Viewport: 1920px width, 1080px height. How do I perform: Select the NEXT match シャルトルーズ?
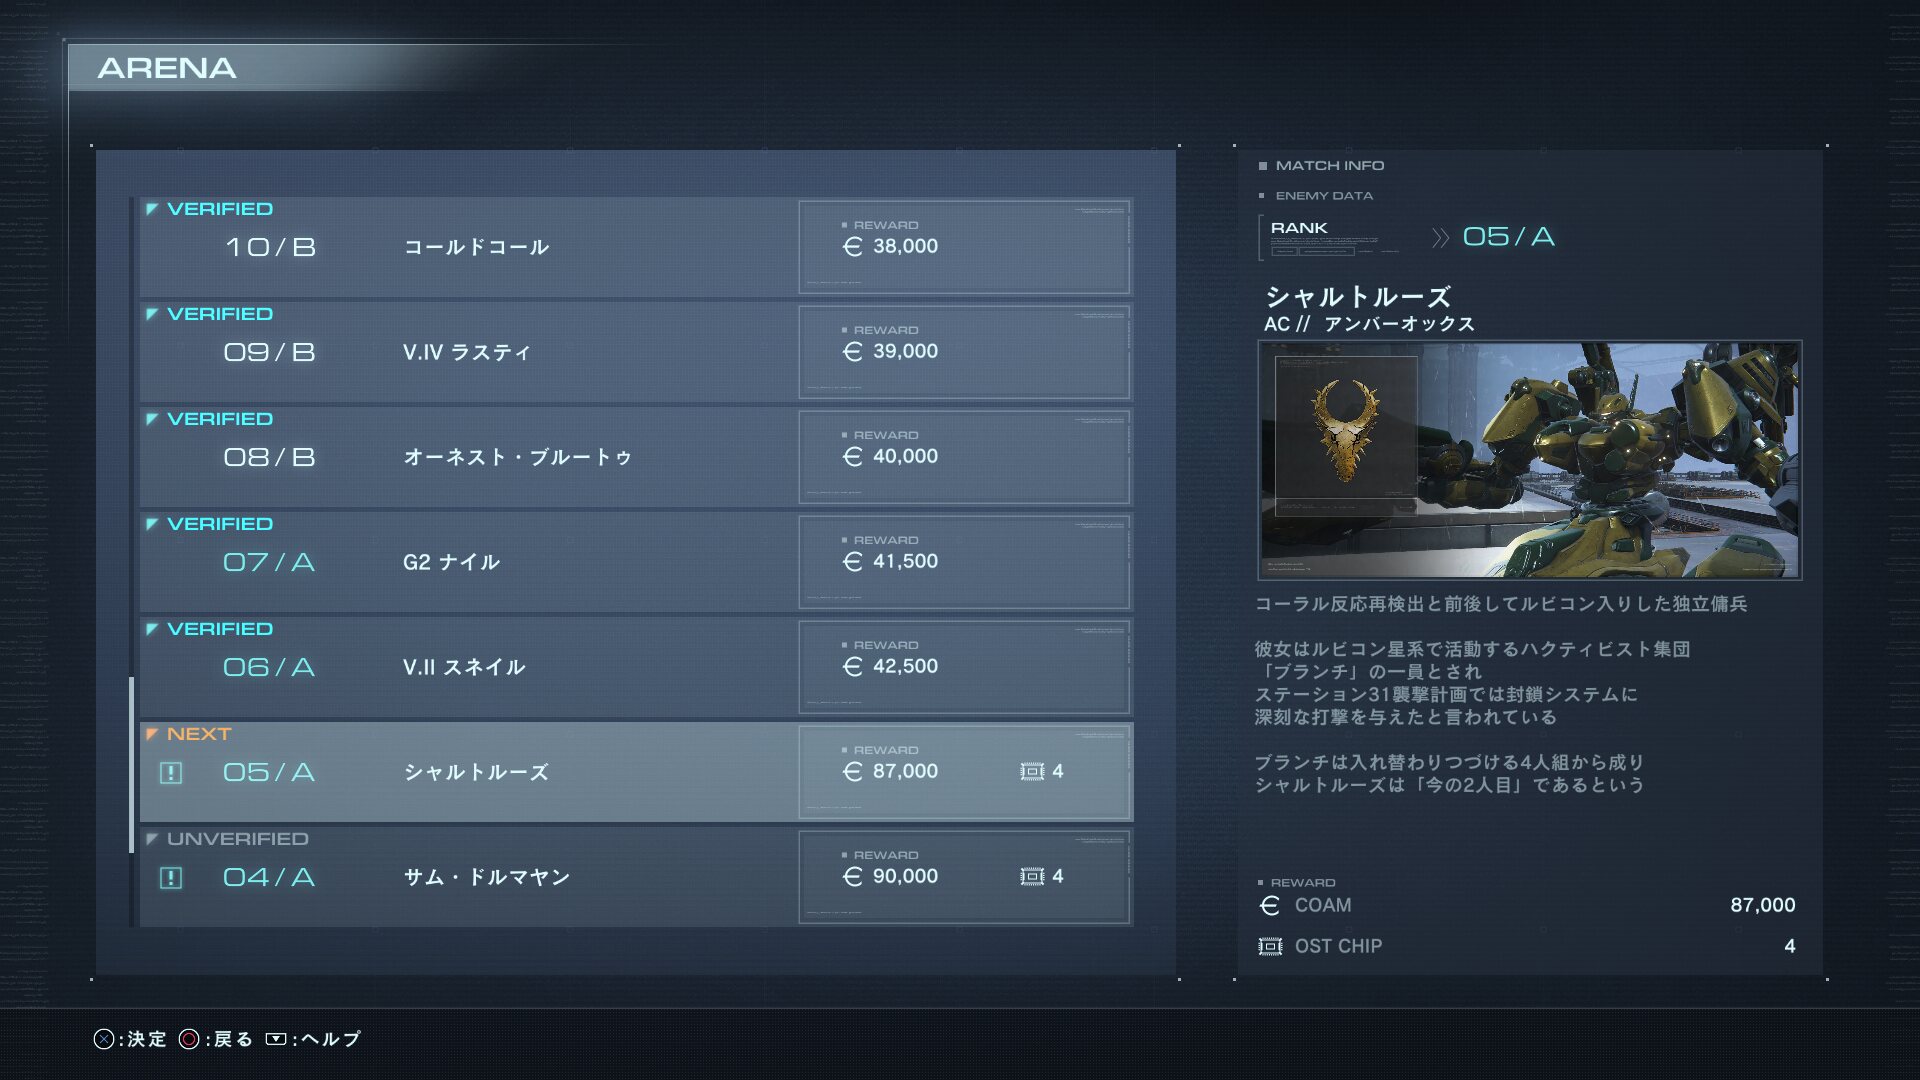click(636, 772)
